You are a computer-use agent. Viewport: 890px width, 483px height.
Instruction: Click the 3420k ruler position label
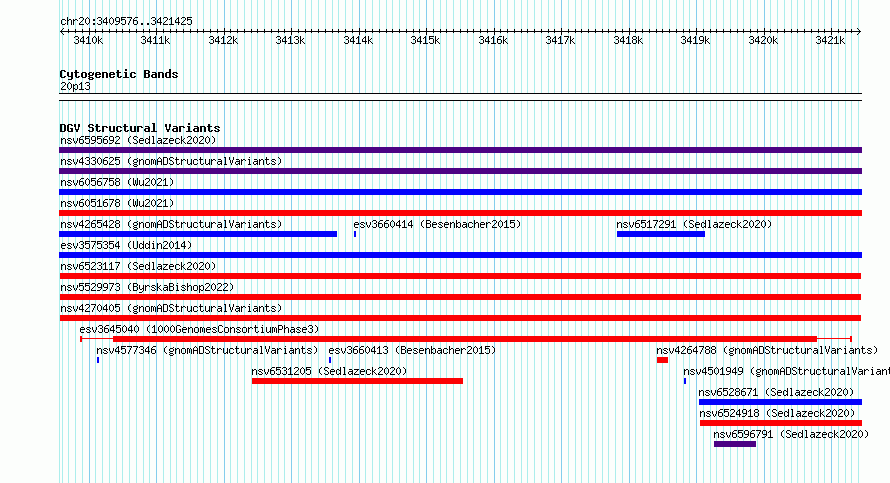click(763, 40)
